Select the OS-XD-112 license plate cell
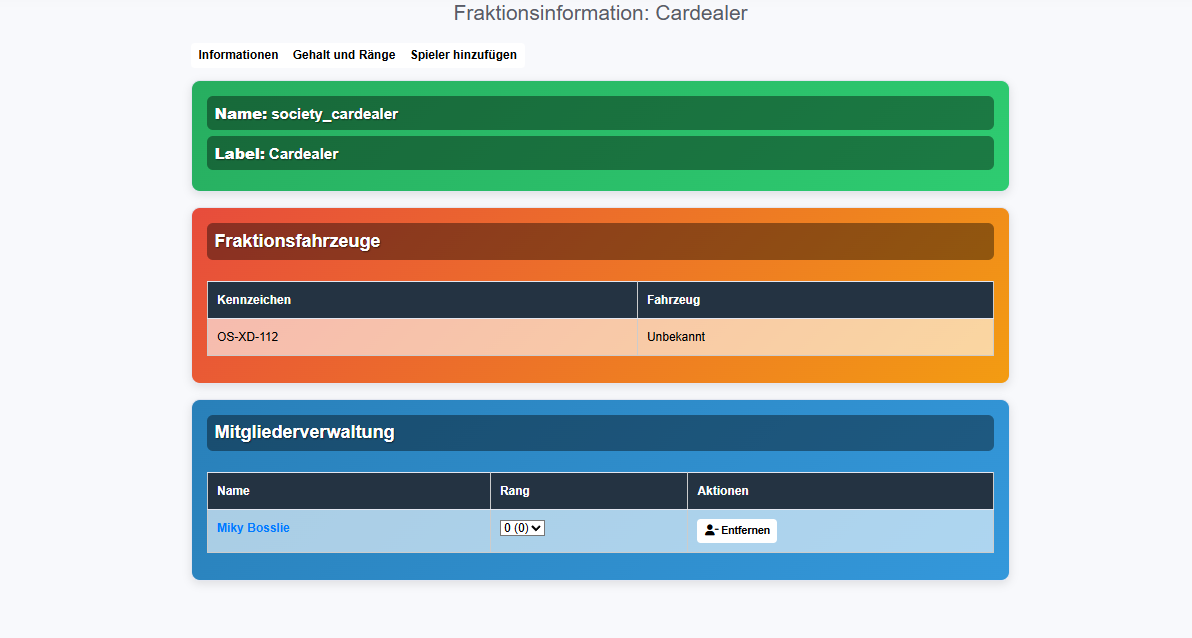1192x638 pixels. 248,337
